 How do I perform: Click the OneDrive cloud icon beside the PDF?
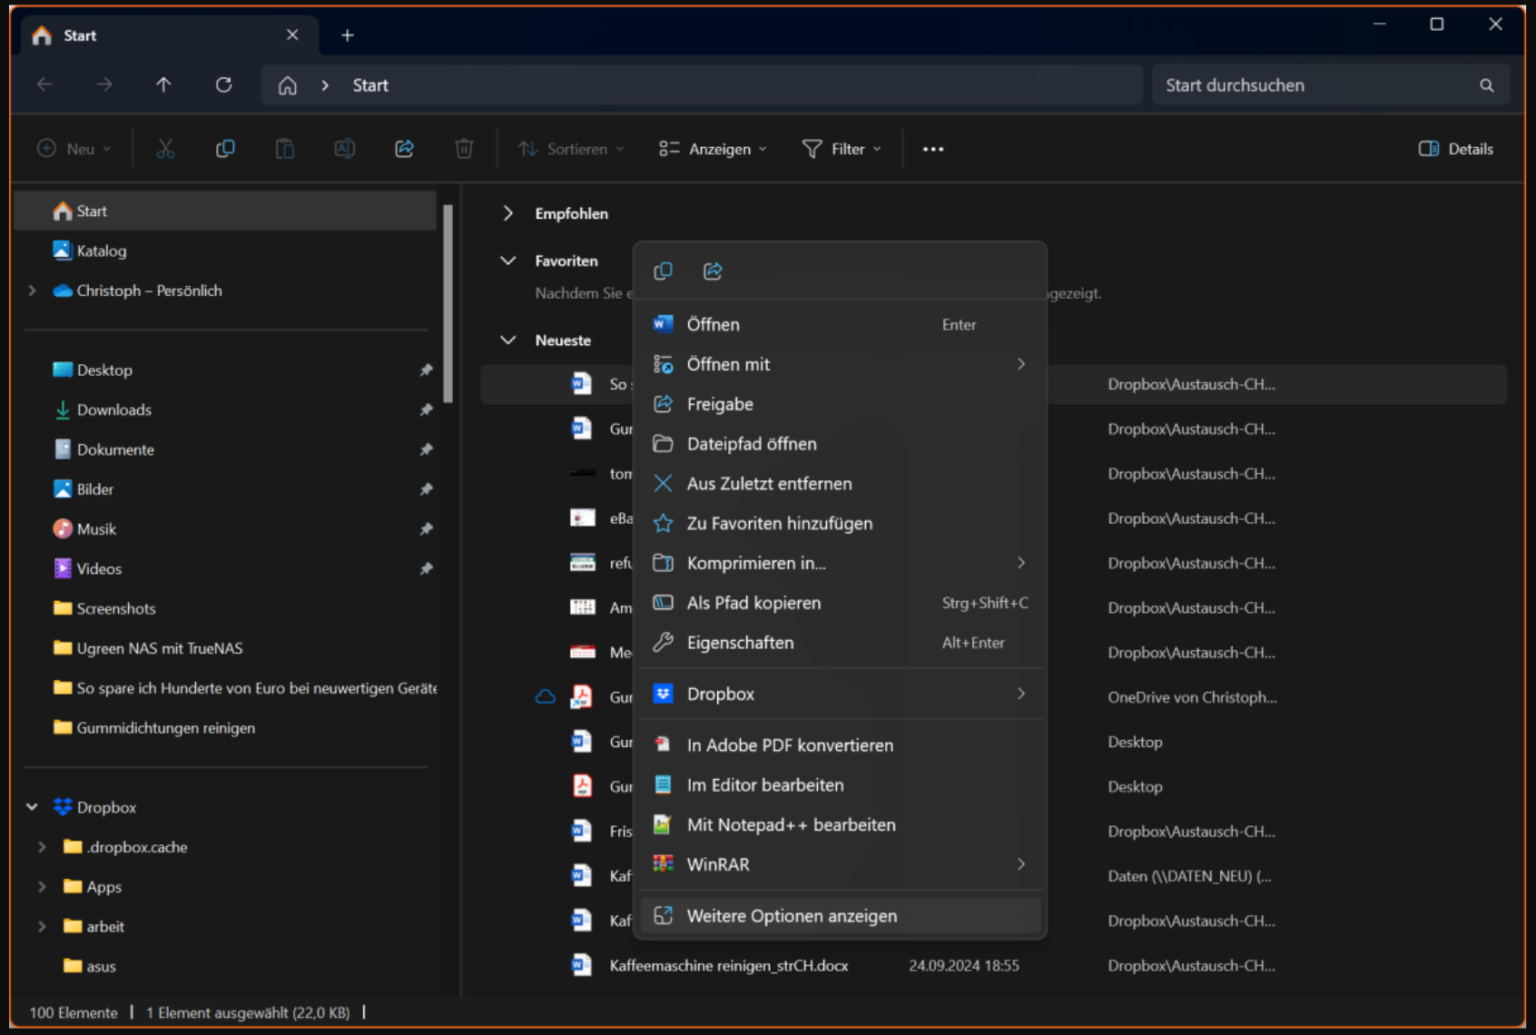tap(545, 696)
